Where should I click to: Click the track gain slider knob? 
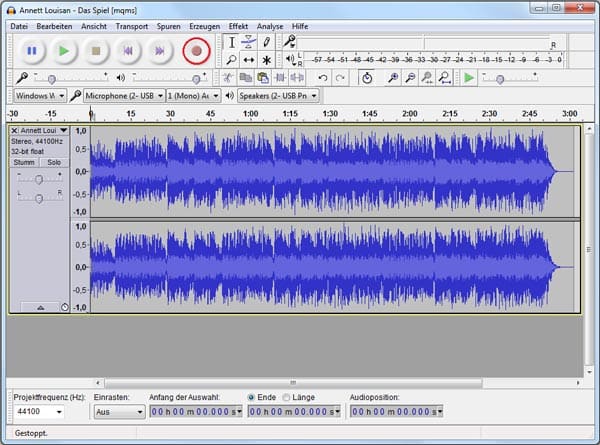(x=39, y=179)
